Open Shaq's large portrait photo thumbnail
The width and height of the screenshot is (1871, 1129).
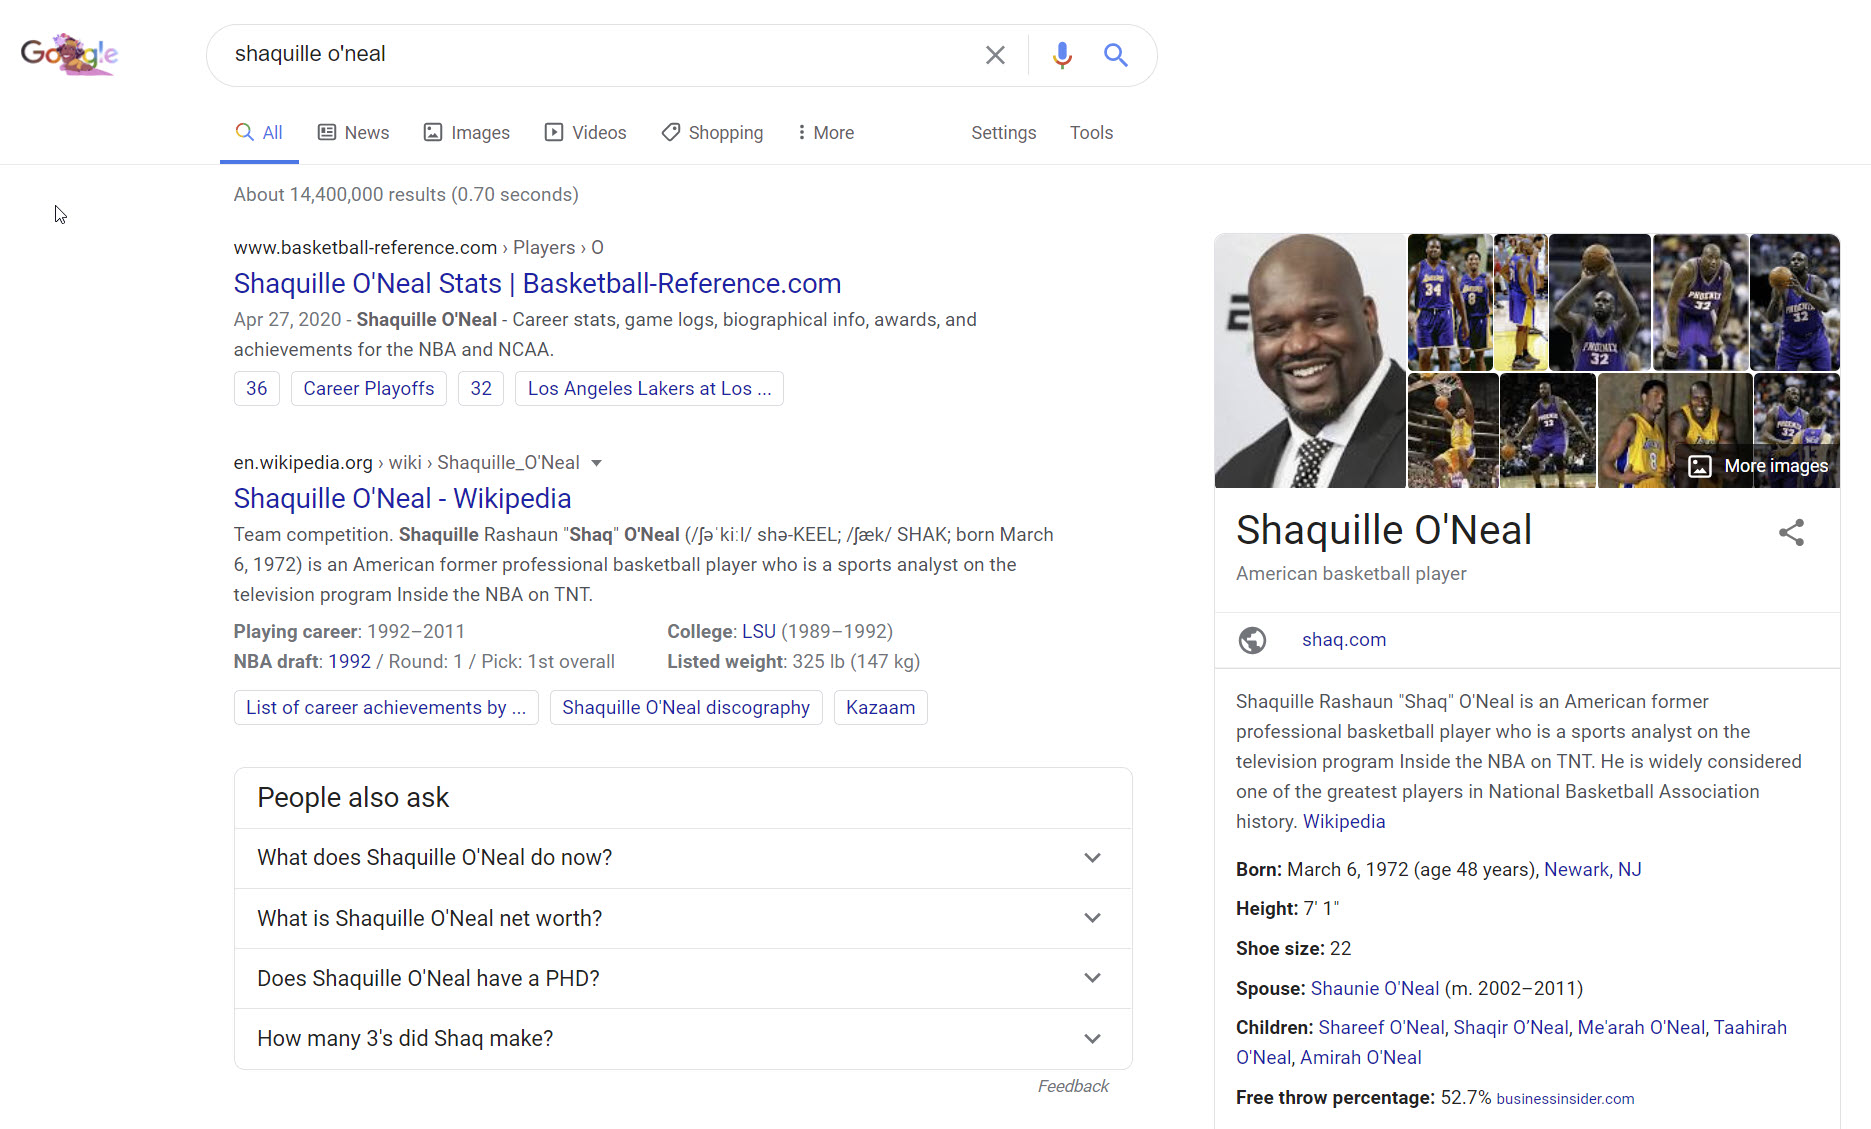click(1310, 361)
